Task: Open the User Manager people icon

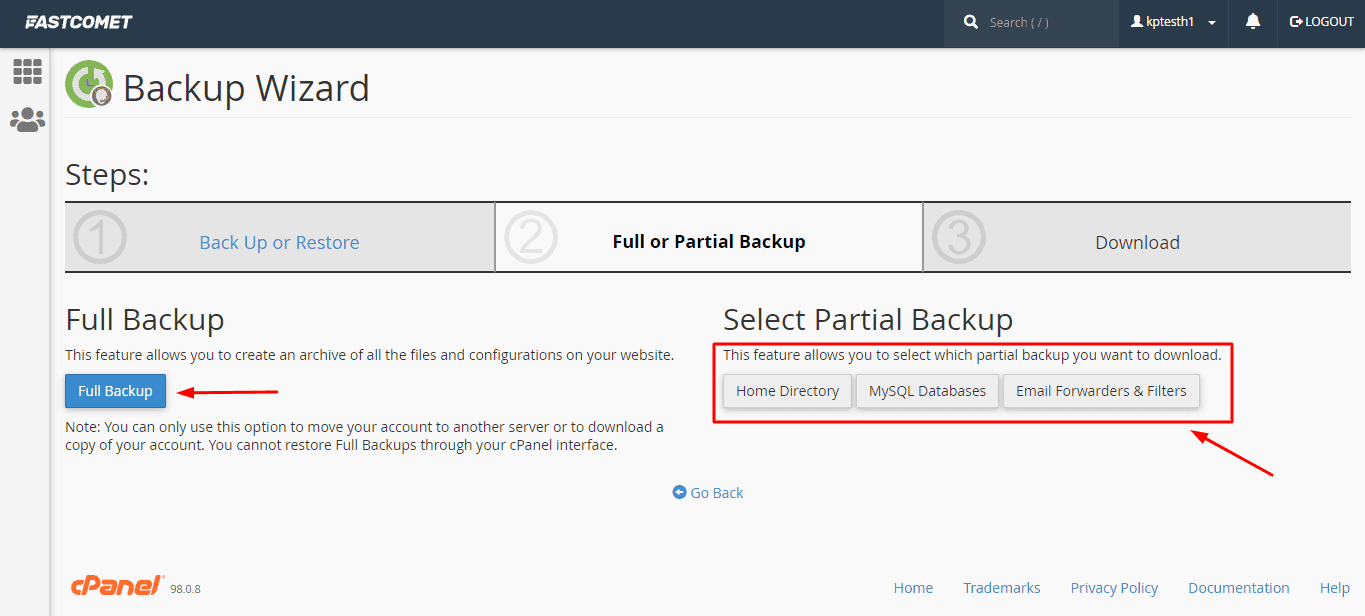Action: [27, 120]
